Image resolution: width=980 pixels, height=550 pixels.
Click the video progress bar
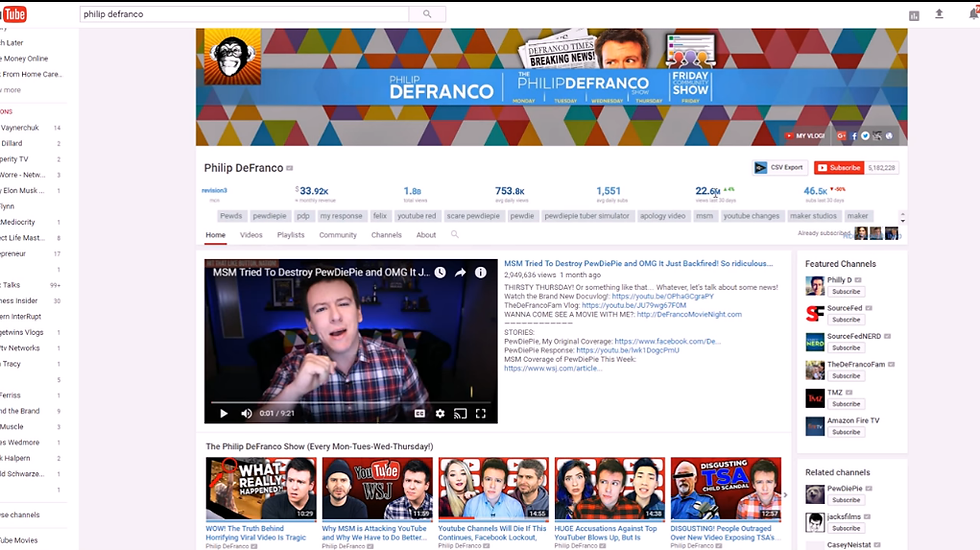[351, 402]
